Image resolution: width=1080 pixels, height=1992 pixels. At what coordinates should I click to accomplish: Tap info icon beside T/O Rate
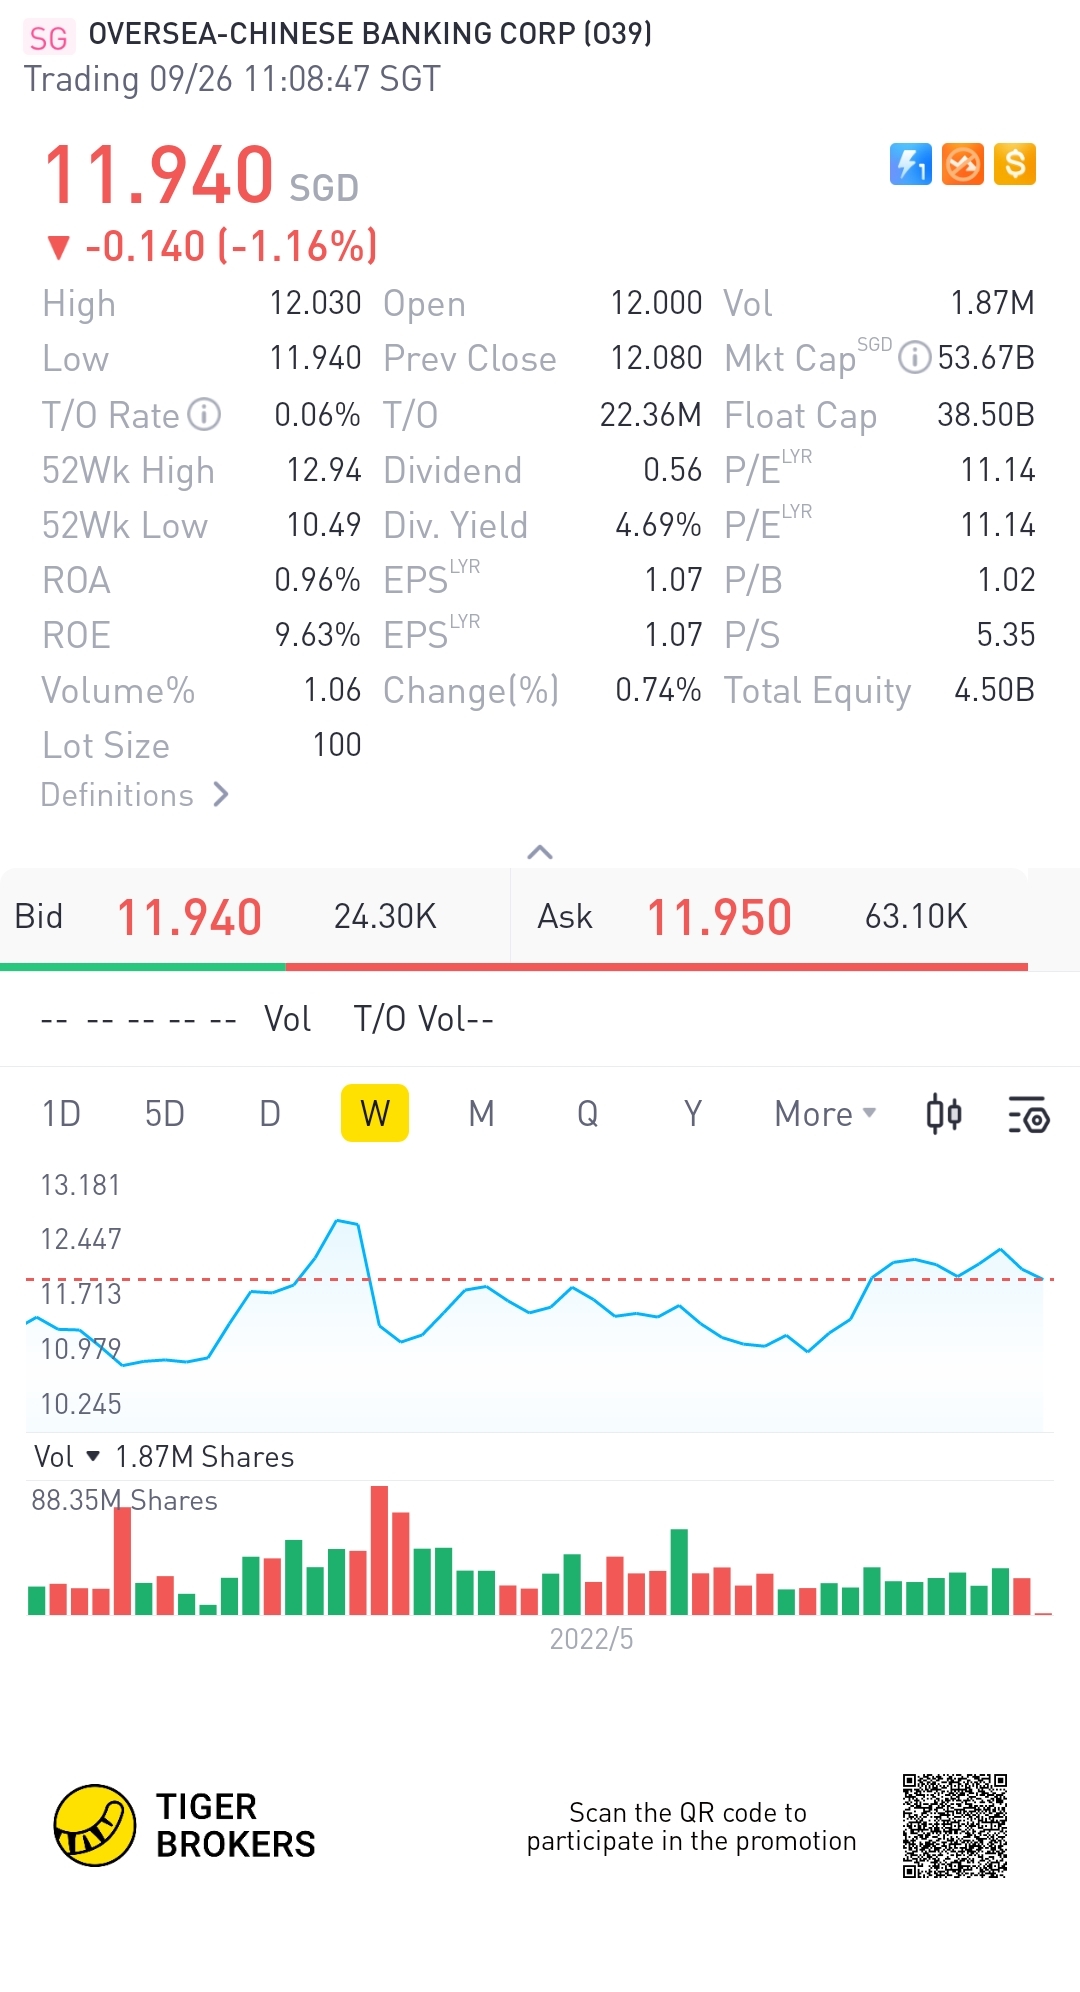(205, 414)
